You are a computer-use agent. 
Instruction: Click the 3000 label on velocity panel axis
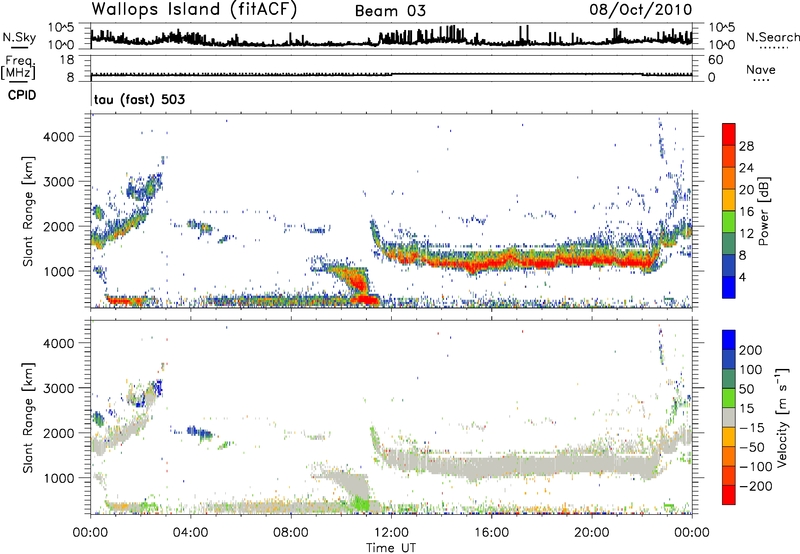[58, 388]
